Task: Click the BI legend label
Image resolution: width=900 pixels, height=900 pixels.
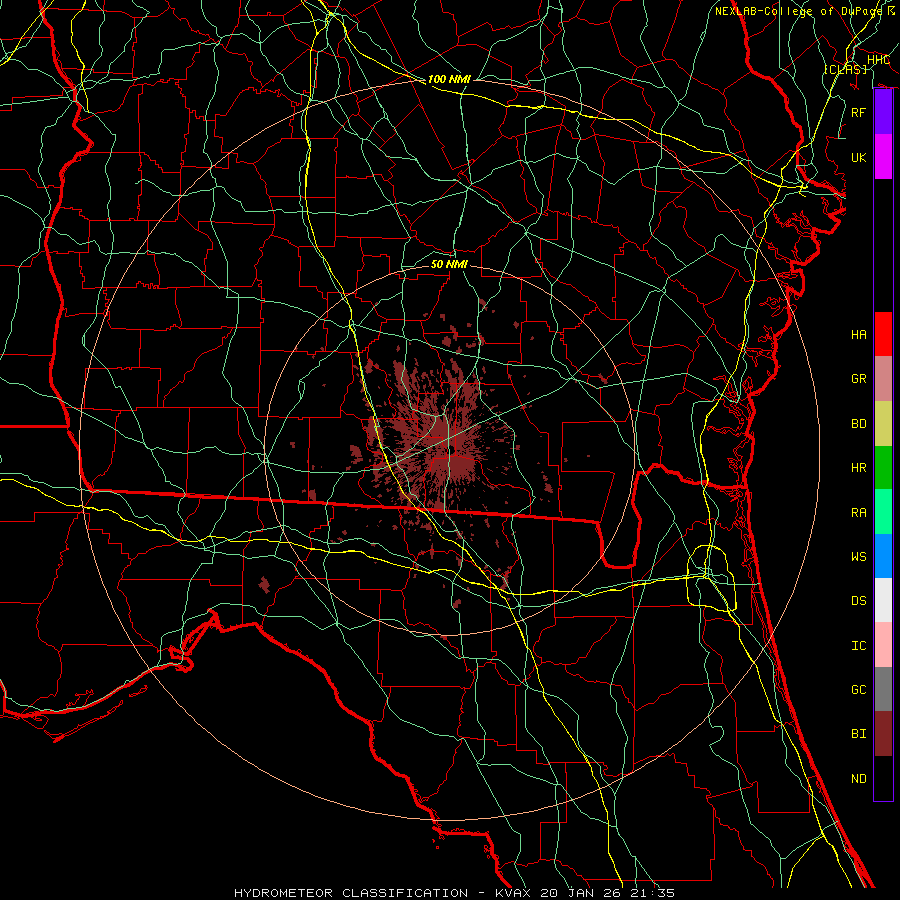Action: point(859,734)
